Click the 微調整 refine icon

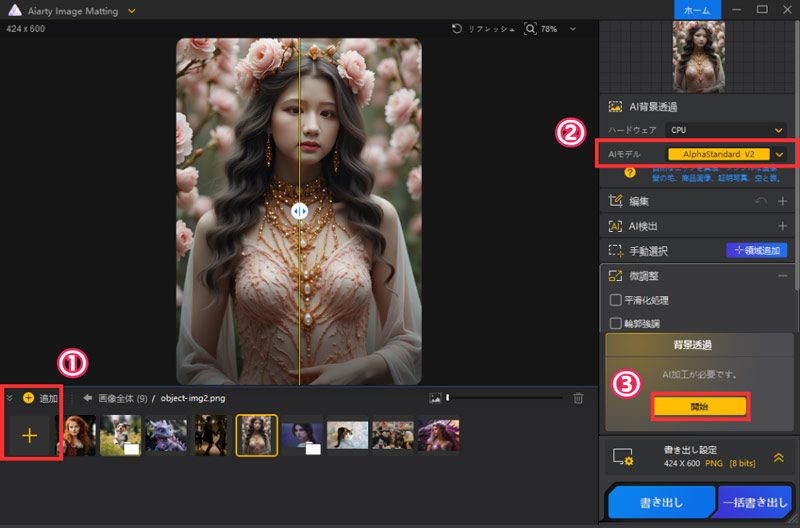615,276
